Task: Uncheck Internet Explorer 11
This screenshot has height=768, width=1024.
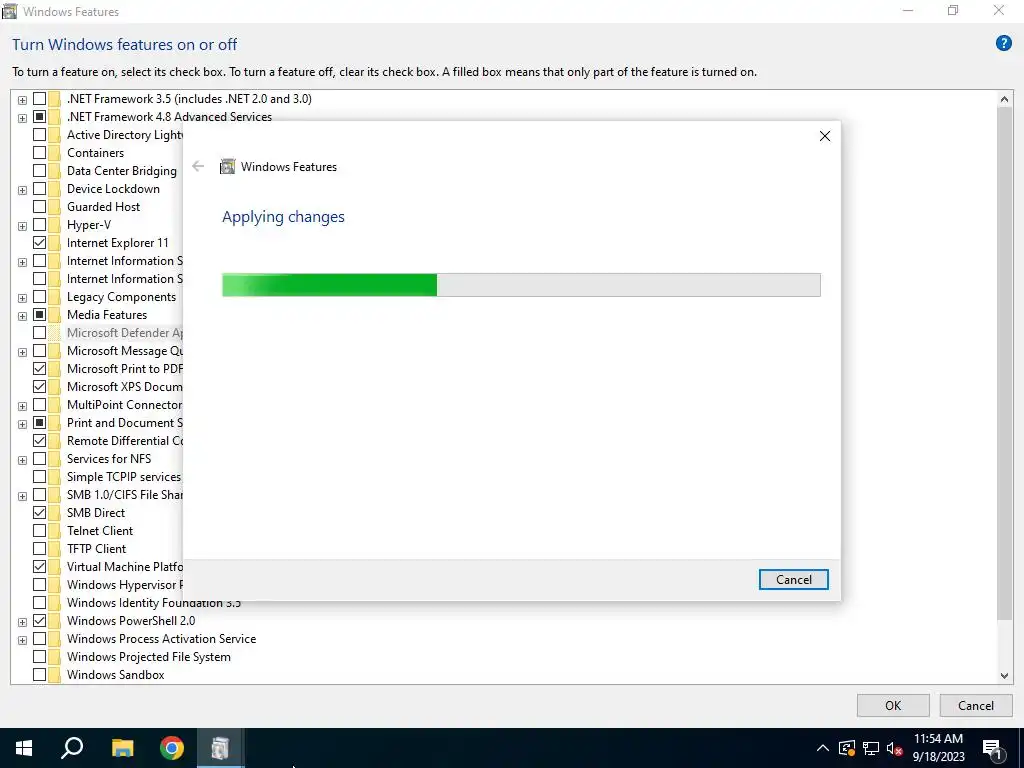Action: [x=39, y=243]
